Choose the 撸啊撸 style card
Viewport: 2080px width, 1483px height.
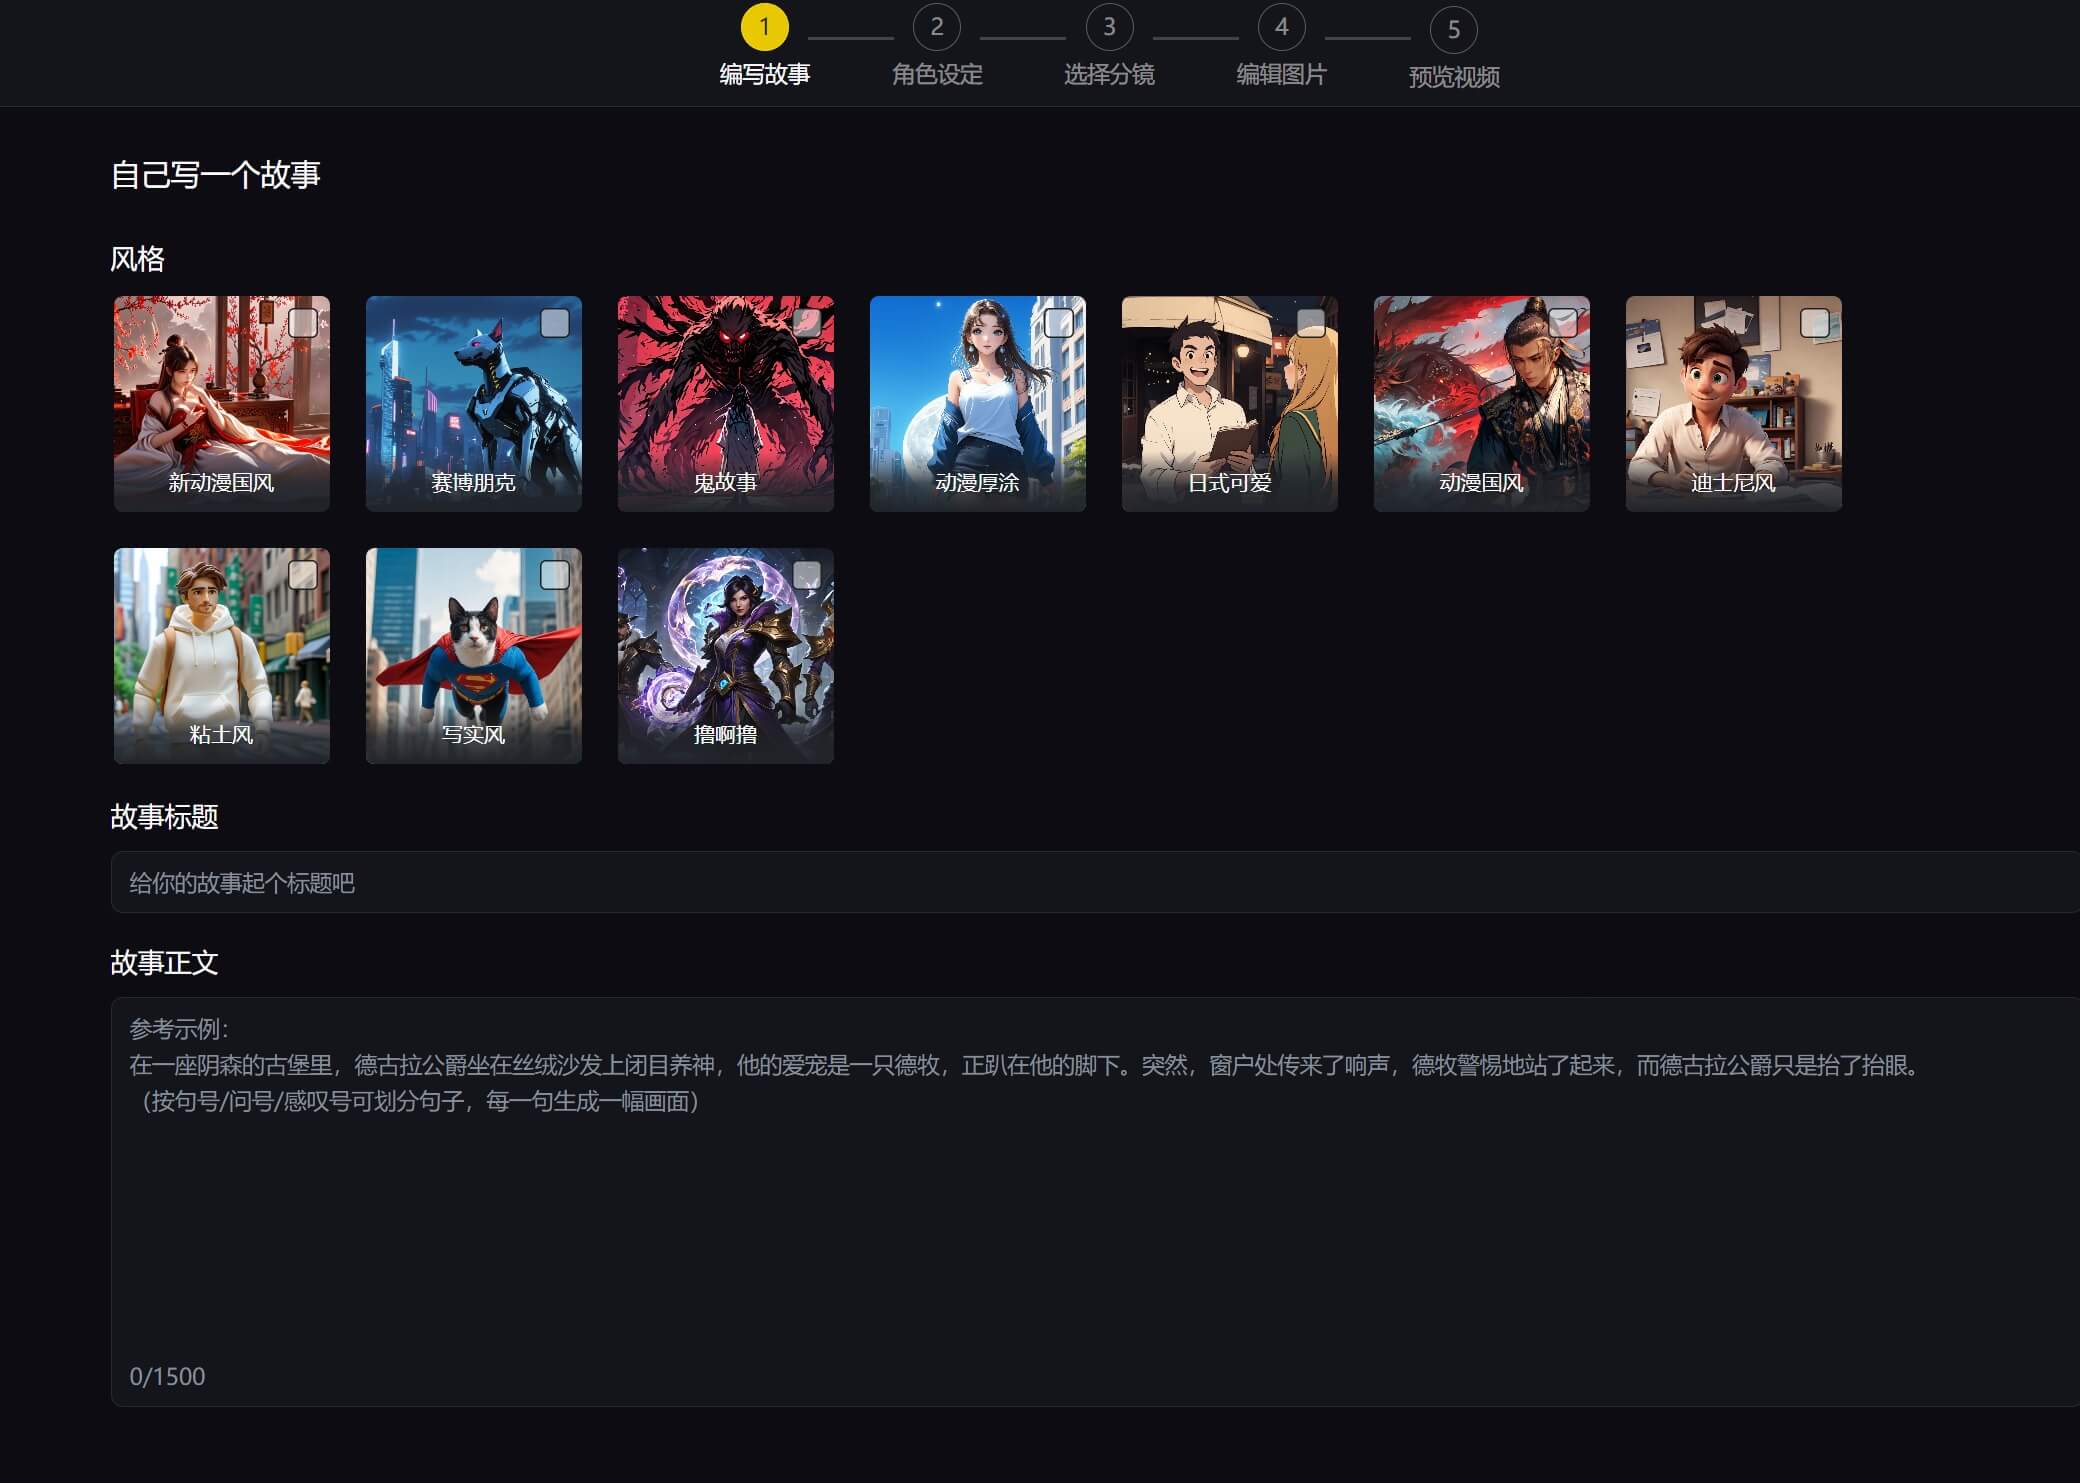725,656
